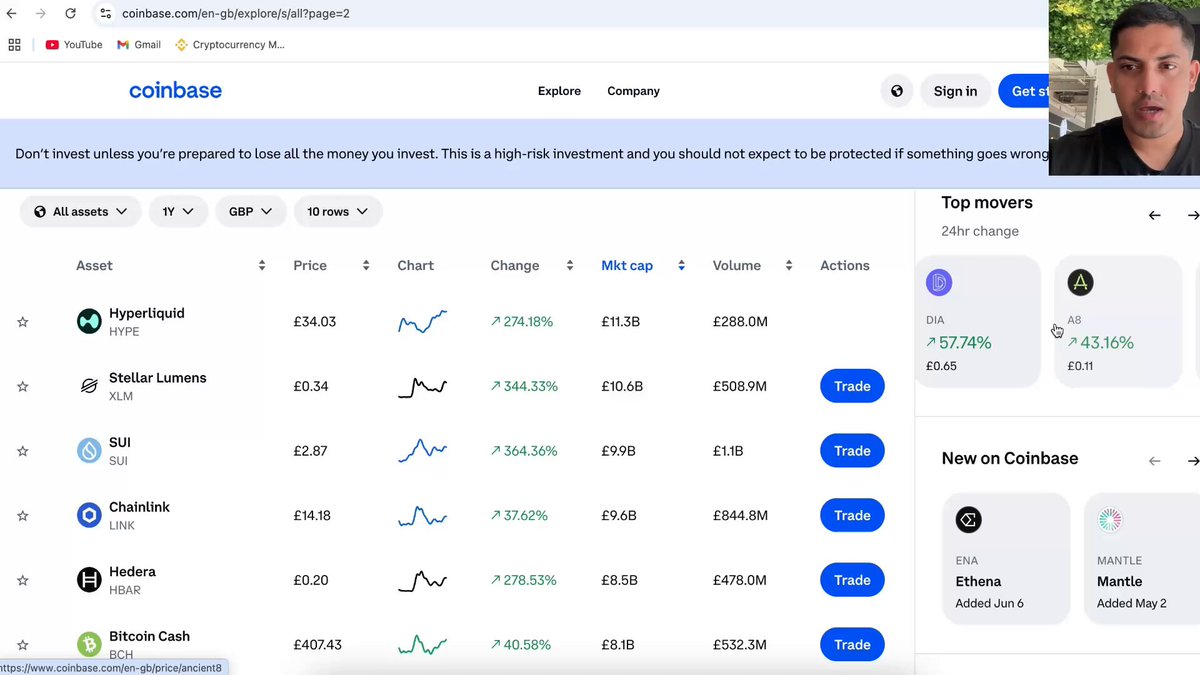Click the Hyperliquid coin icon

click(x=89, y=322)
